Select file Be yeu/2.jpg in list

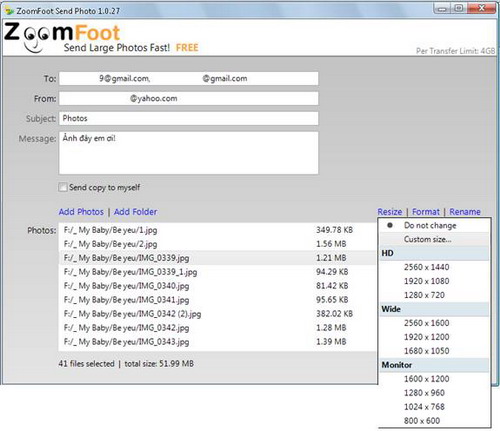(x=217, y=244)
